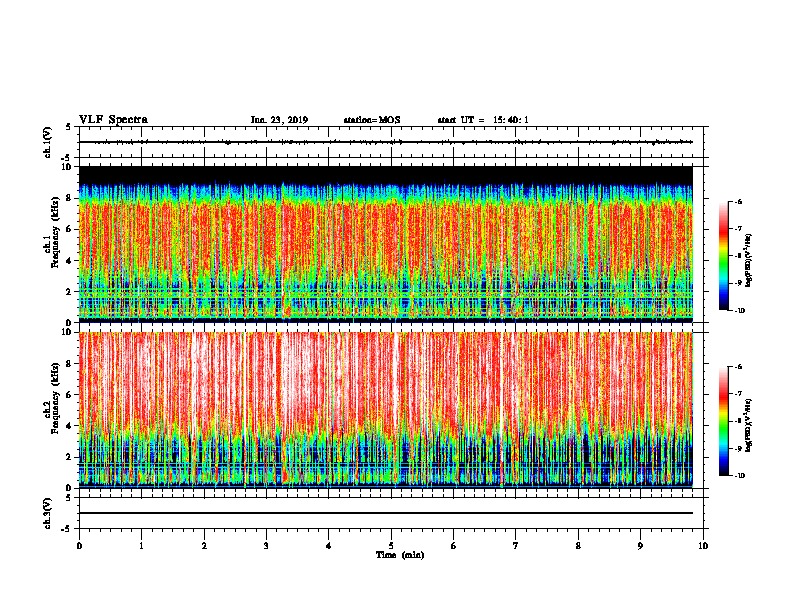Screen dimensions: 792x612
Task: Click the time axis tick label "6"
Action: tap(454, 546)
